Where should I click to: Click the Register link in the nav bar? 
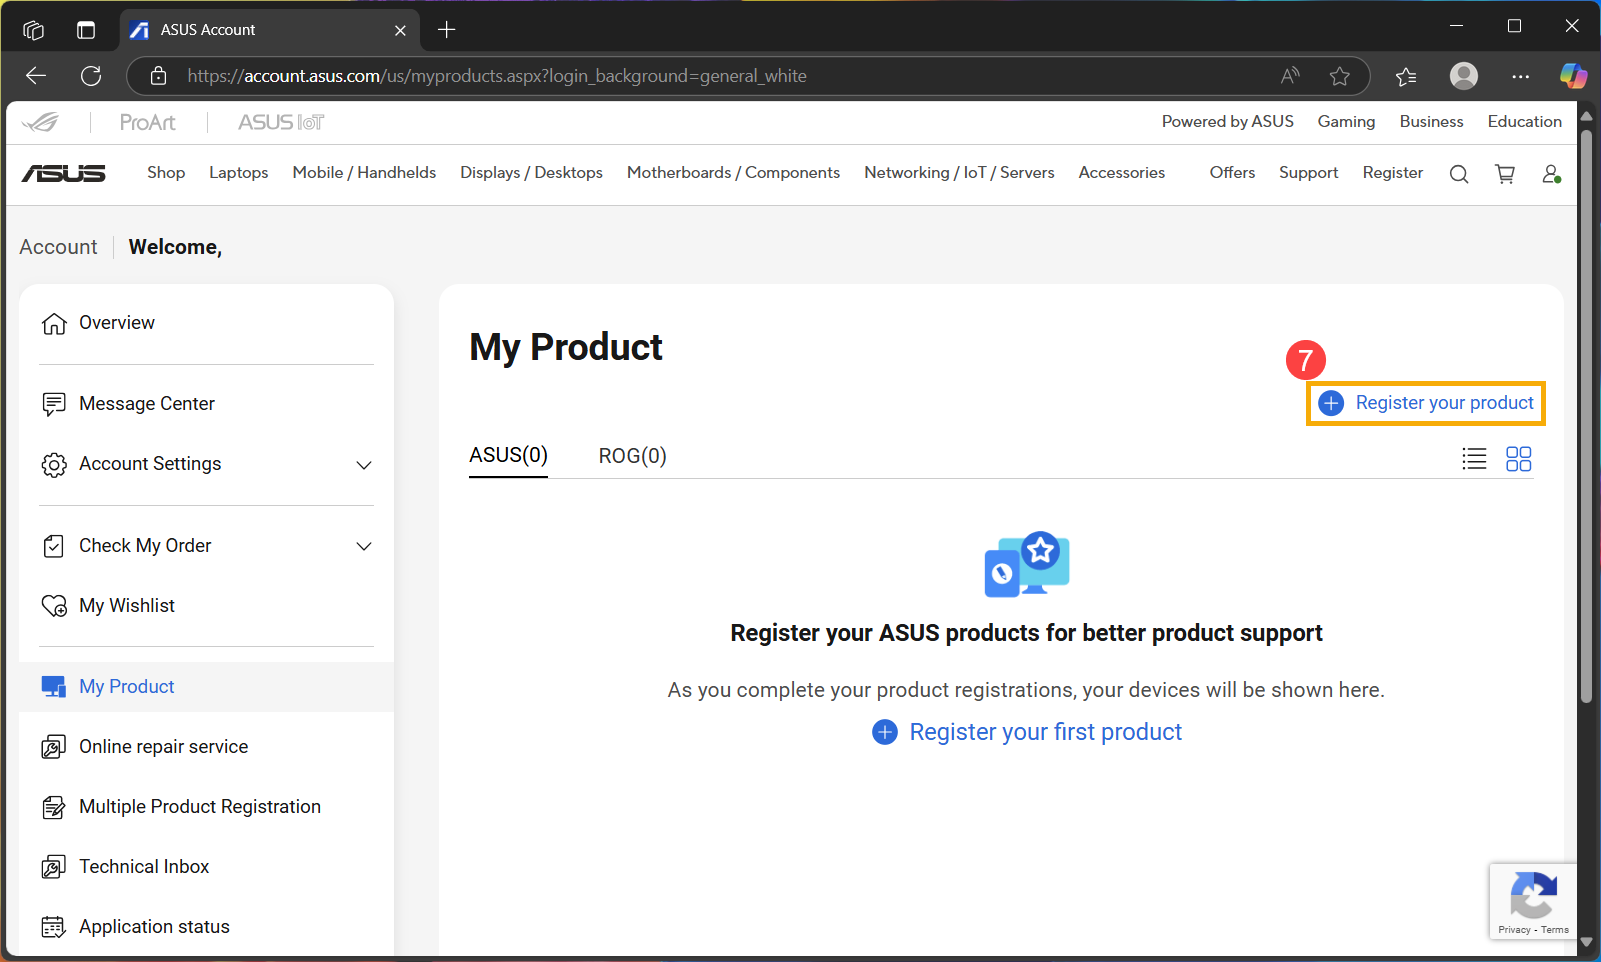tap(1392, 173)
